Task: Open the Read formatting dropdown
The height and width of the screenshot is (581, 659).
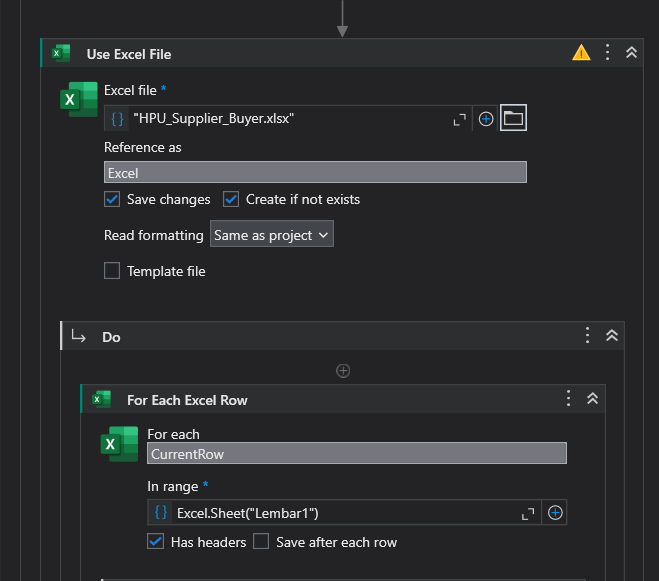Action: [272, 234]
